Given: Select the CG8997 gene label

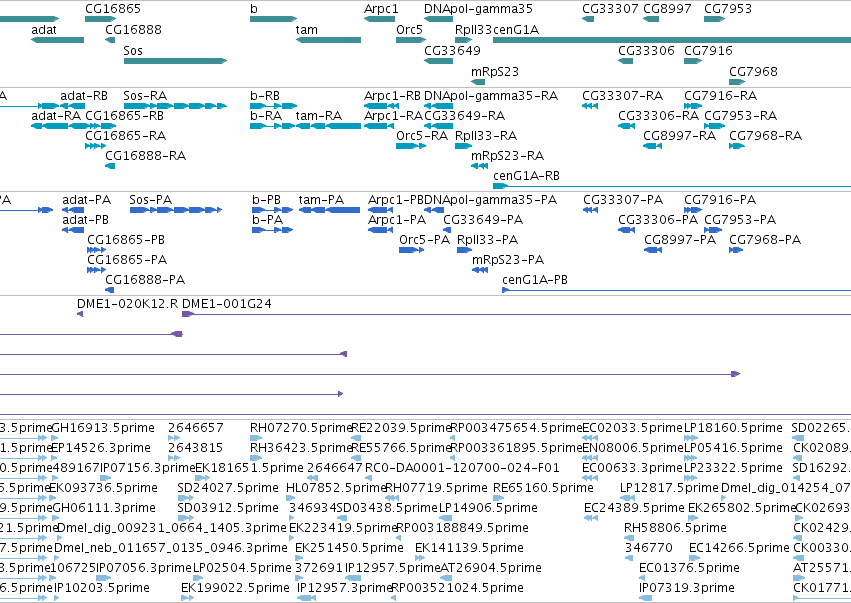Looking at the screenshot, I should (667, 9).
